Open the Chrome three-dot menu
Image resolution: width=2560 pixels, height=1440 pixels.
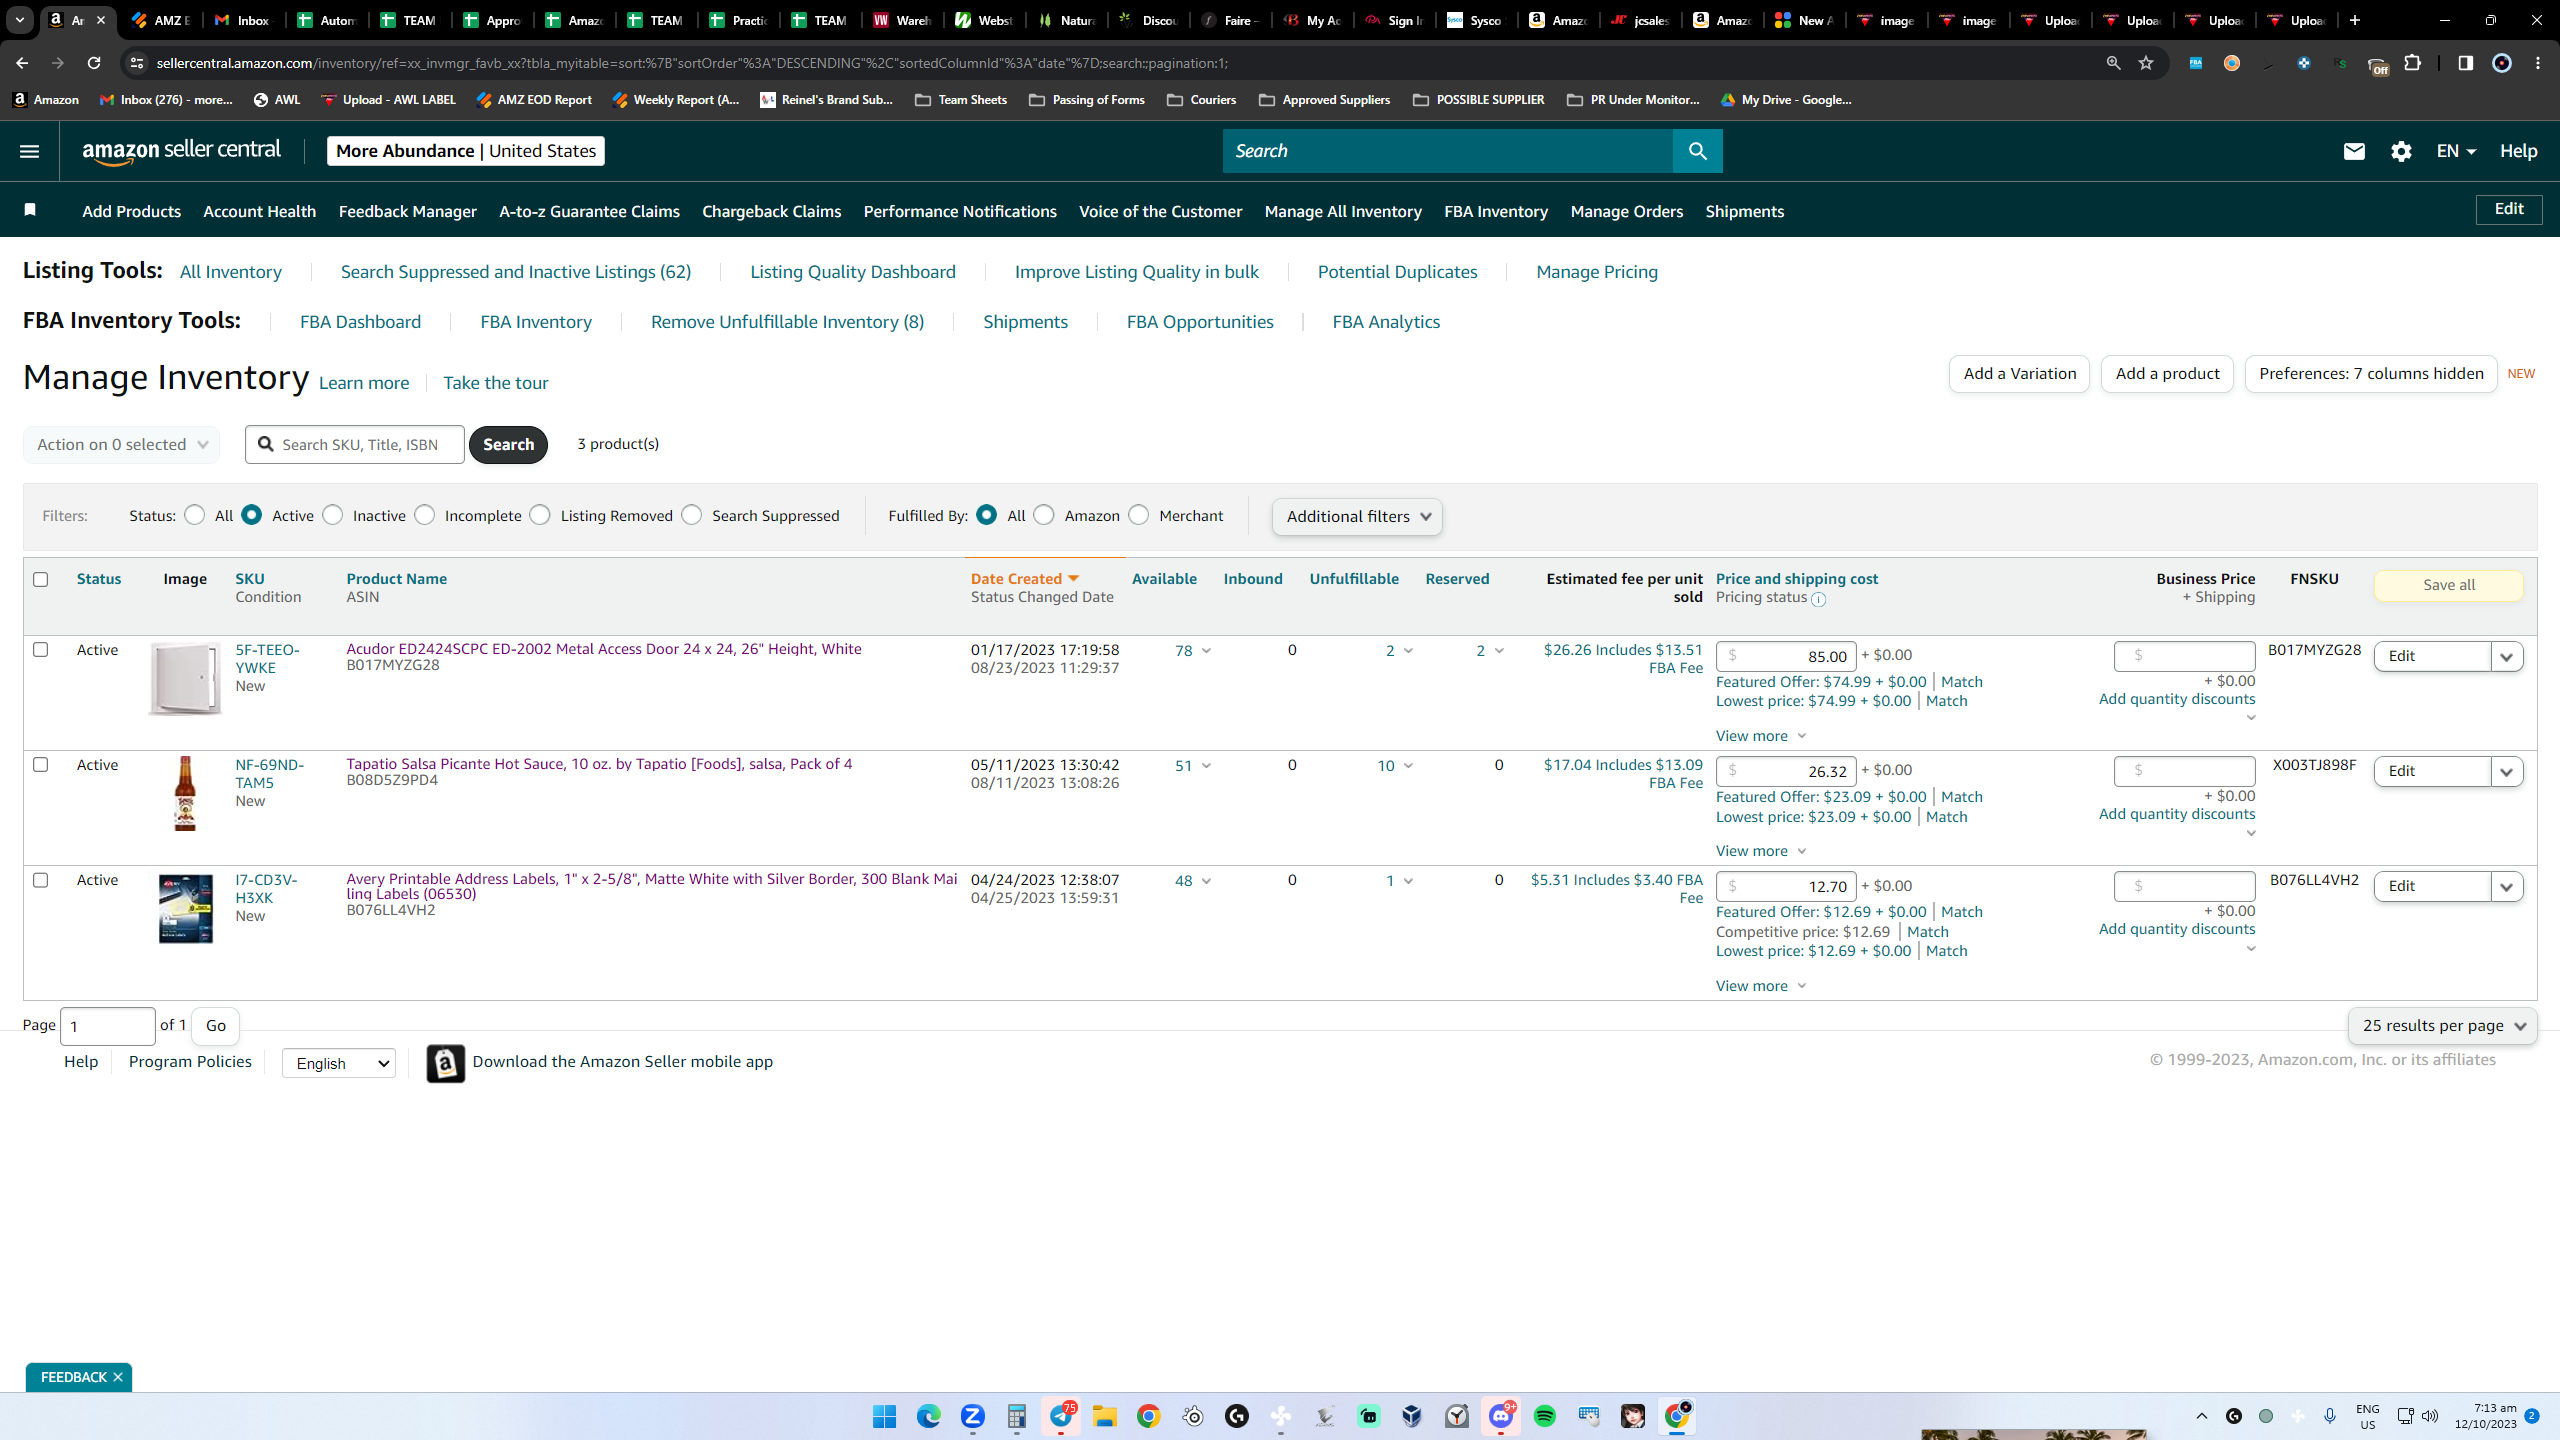click(x=2538, y=63)
